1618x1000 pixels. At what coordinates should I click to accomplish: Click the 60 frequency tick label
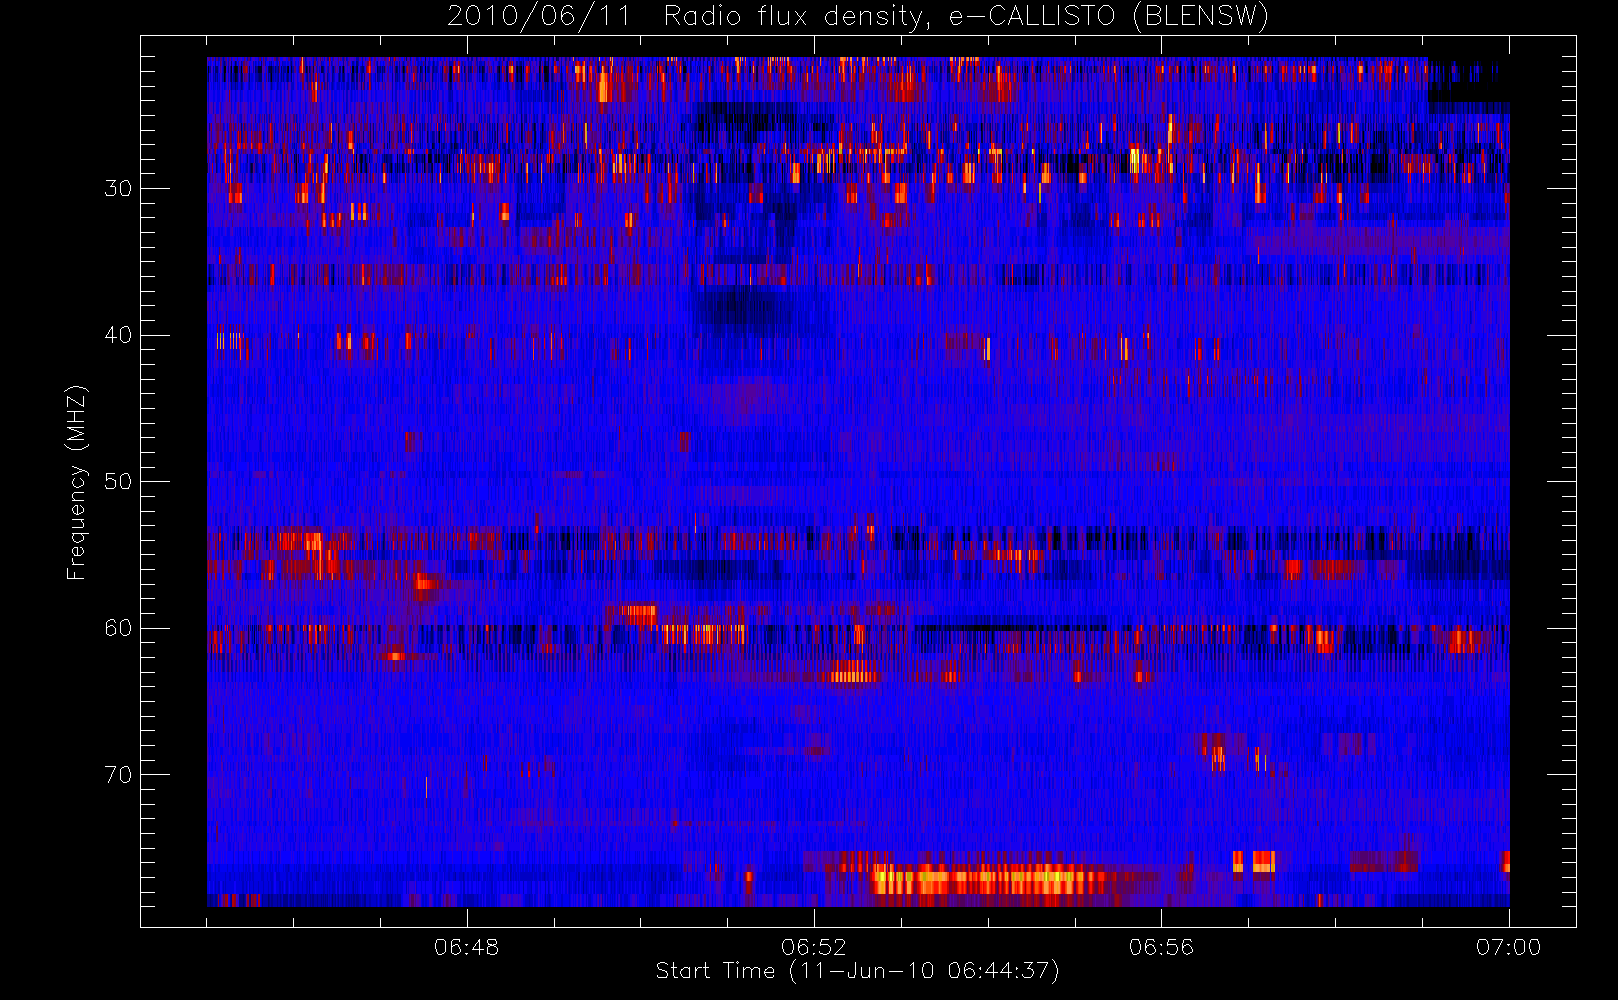coord(118,628)
